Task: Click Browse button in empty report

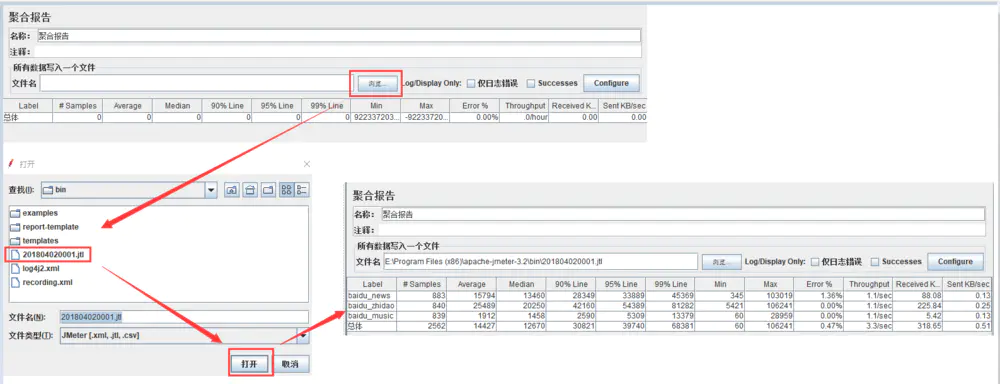Action: point(377,84)
